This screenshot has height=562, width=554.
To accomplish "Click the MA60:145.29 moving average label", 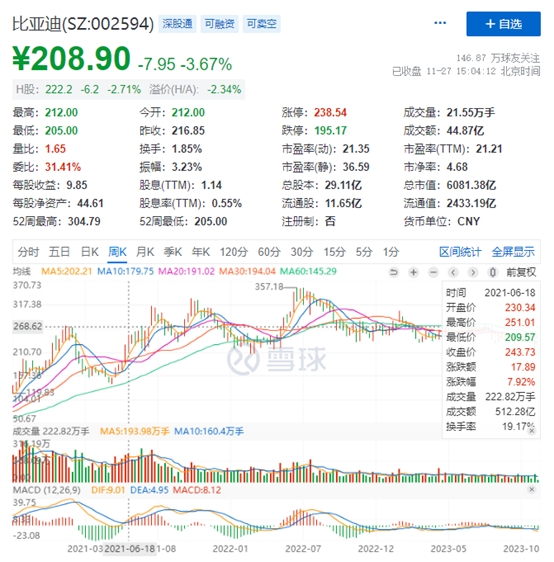I will tap(308, 271).
